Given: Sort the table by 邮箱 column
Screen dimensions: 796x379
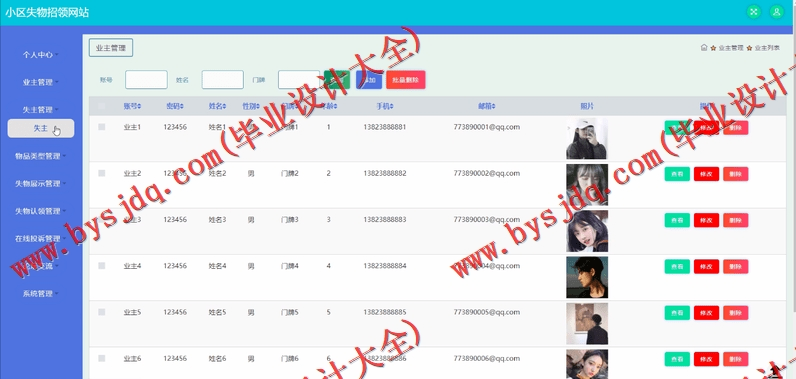Looking at the screenshot, I should tap(487, 106).
